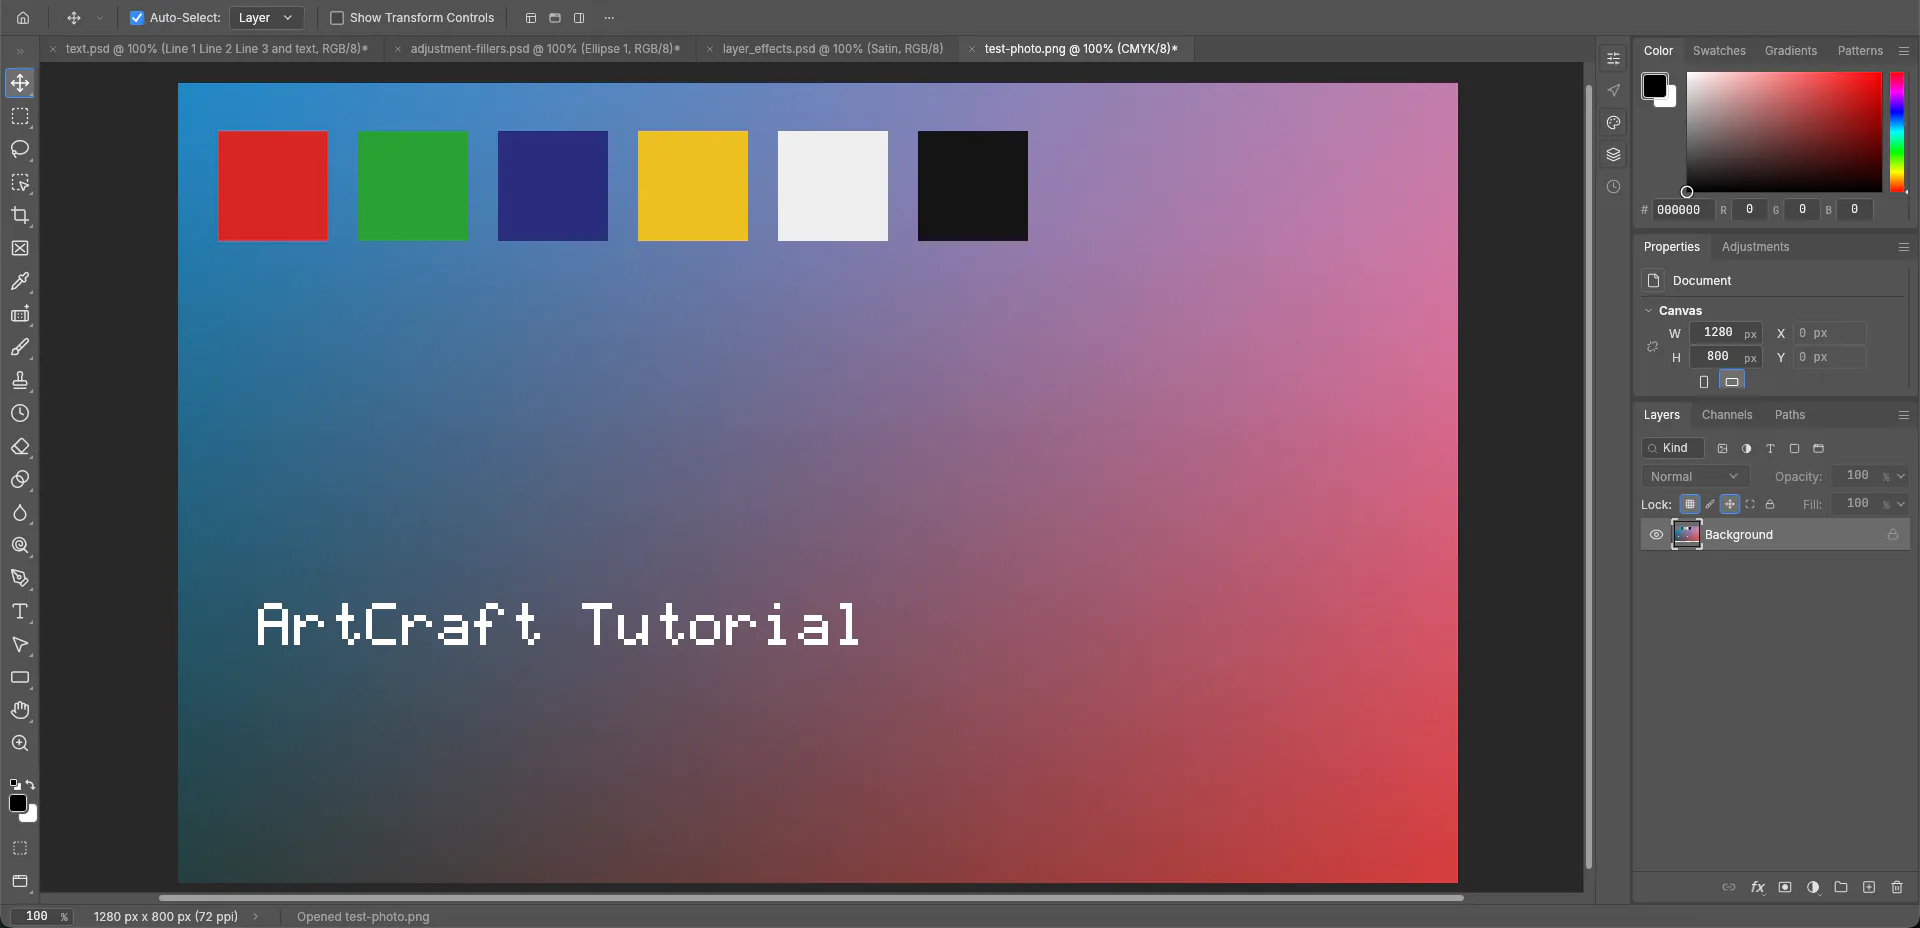The height and width of the screenshot is (928, 1920).
Task: Select the Zoom tool
Action: 20,743
